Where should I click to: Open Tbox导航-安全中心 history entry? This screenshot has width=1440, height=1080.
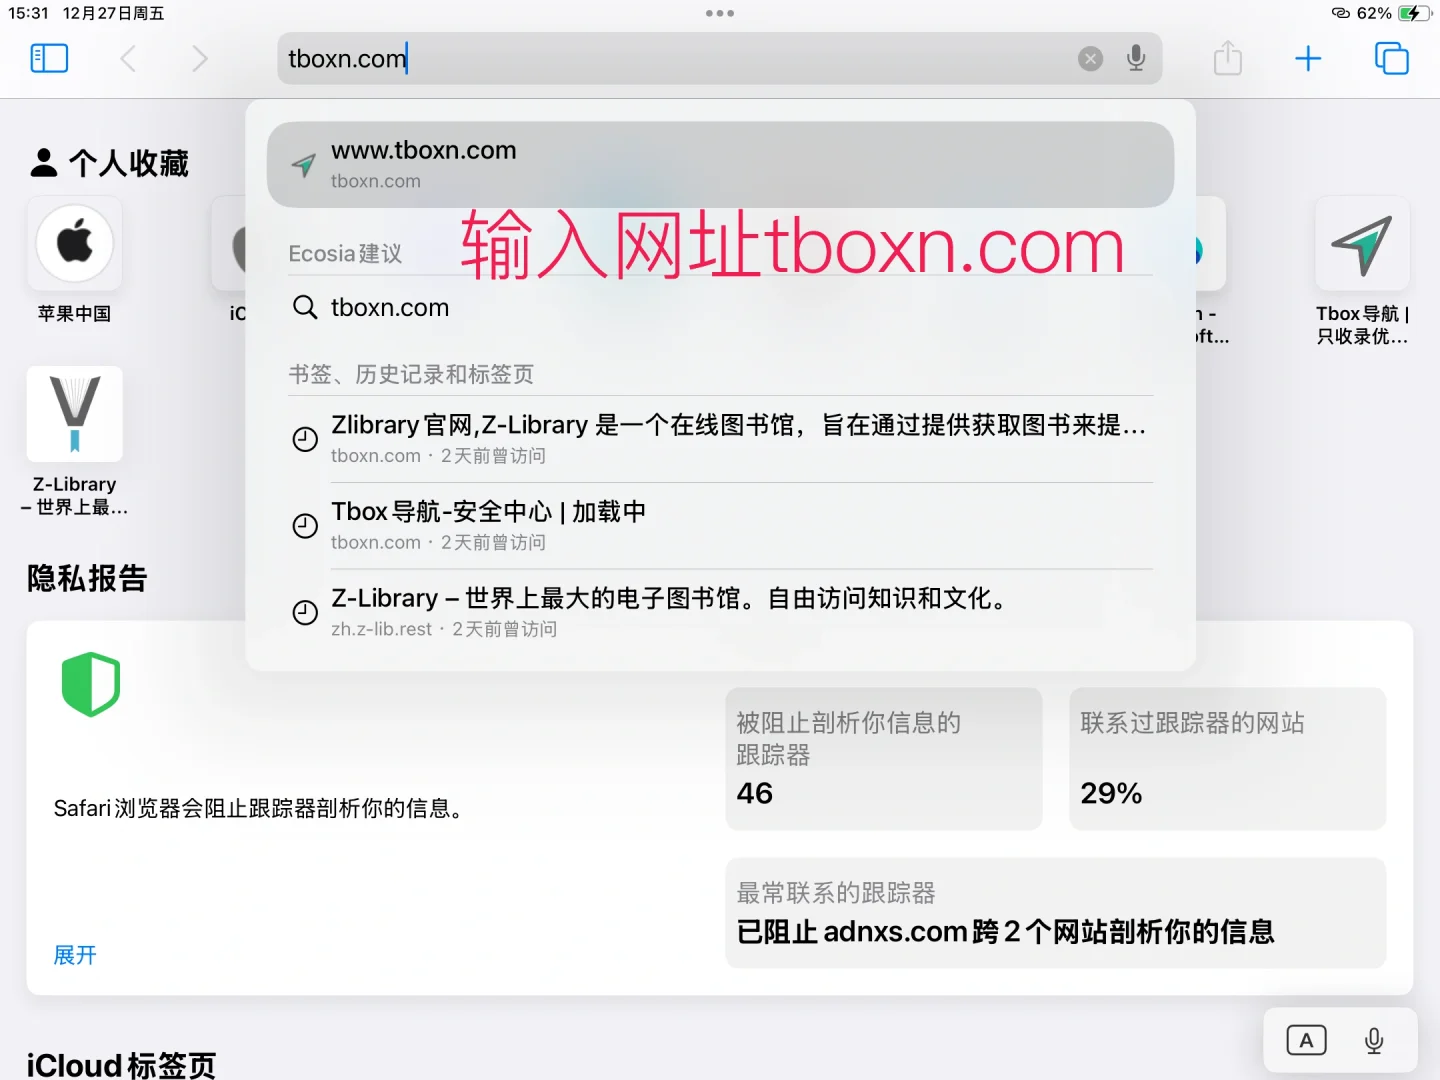(x=720, y=525)
